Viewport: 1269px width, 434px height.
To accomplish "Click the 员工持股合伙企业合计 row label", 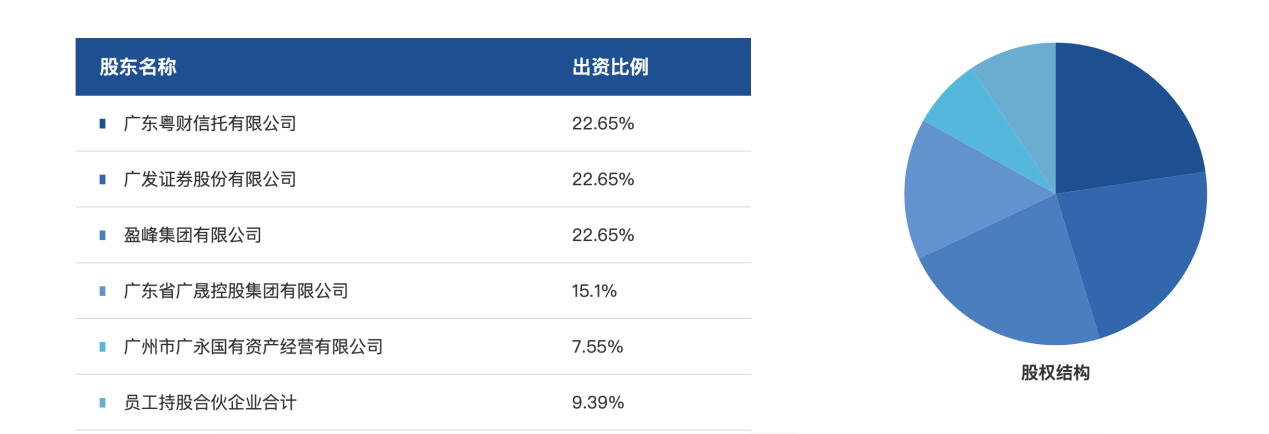I will pos(210,403).
